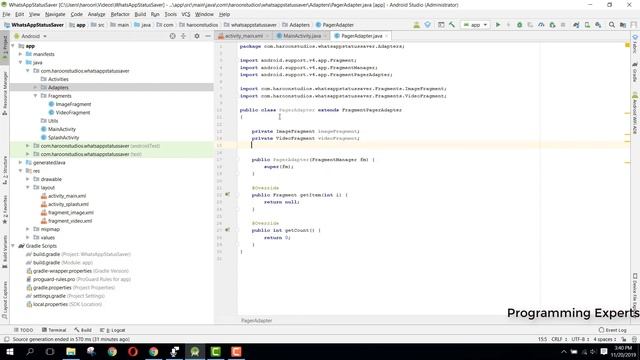This screenshot has width=640, height=360.
Task: Click Sync Project with Gradle Files icon
Action: point(576,25)
